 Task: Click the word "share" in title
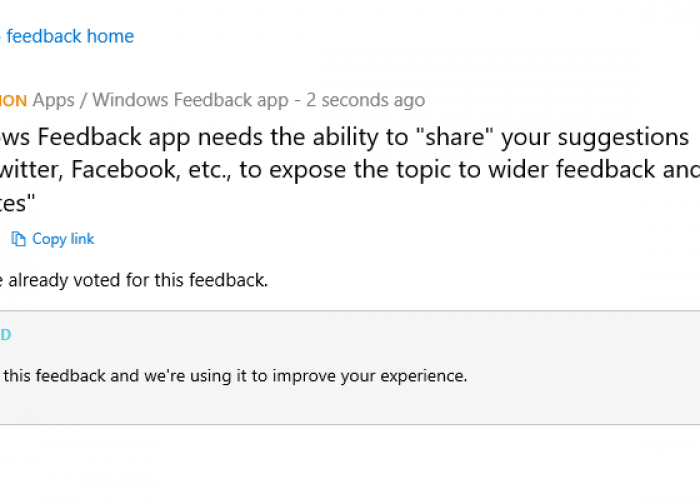pos(454,137)
